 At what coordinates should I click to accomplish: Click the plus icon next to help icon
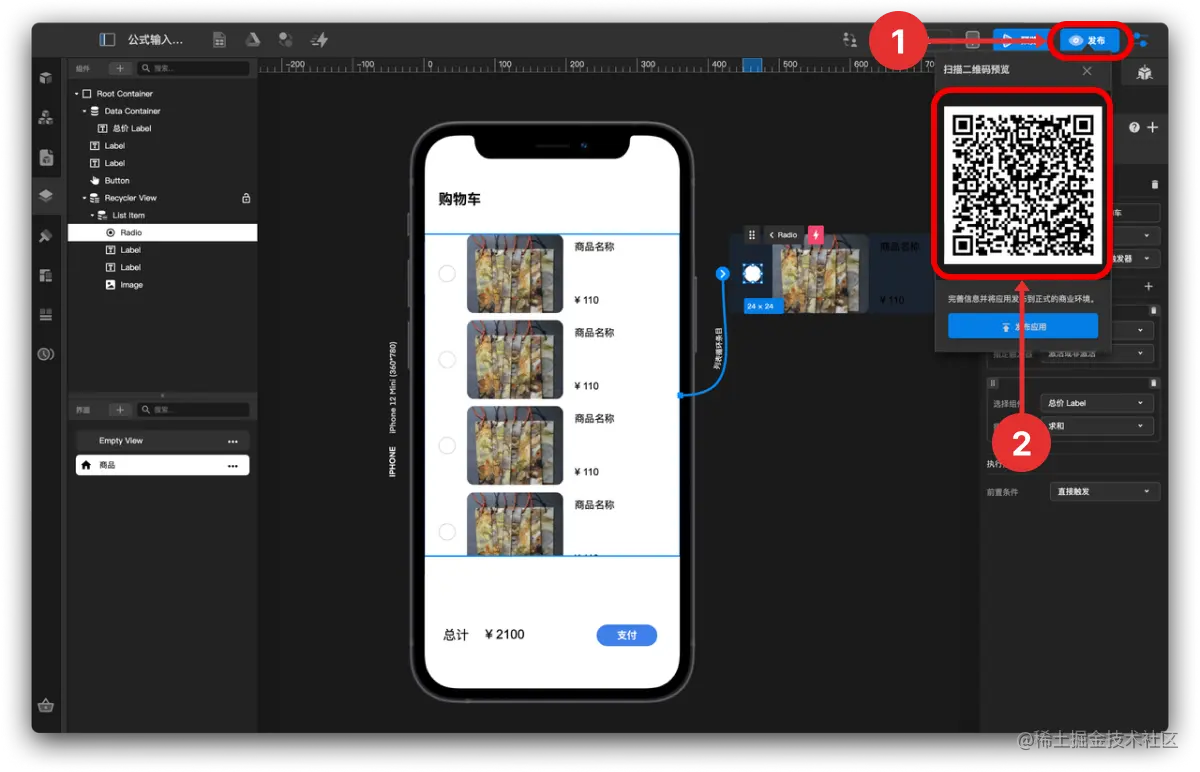[1152, 128]
